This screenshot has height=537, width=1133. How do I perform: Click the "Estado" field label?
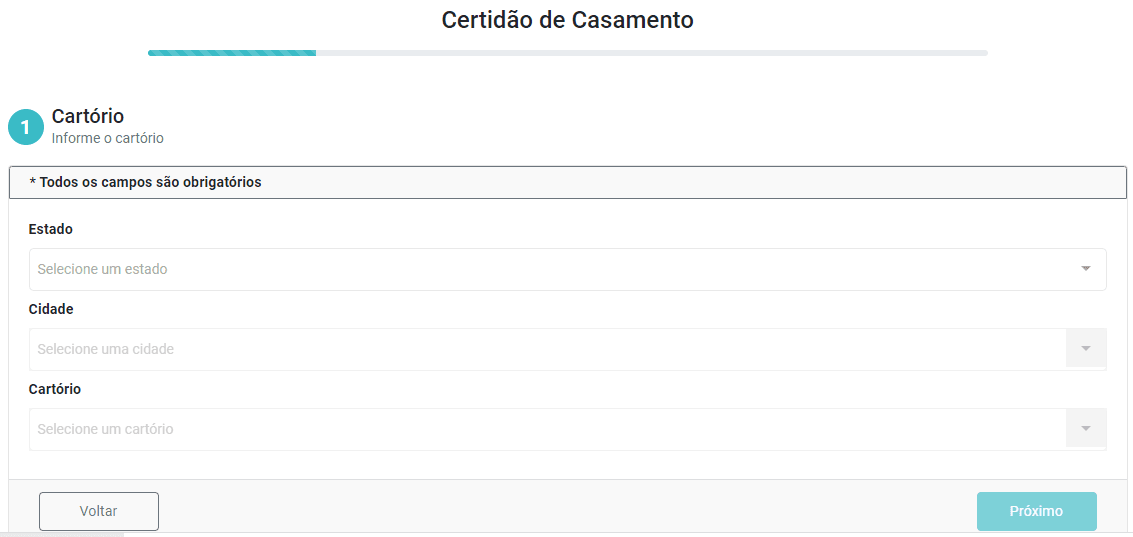click(51, 229)
